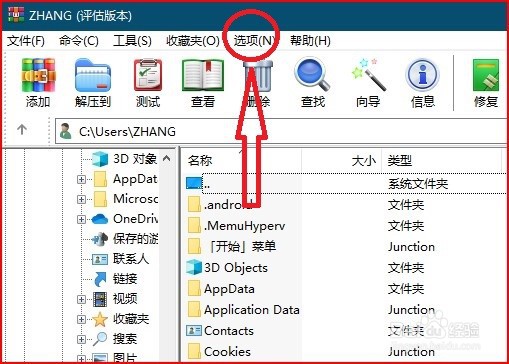Viewport: 509px width, 364px height.
Task: Go up one folder level arrow
Action: click(22, 129)
